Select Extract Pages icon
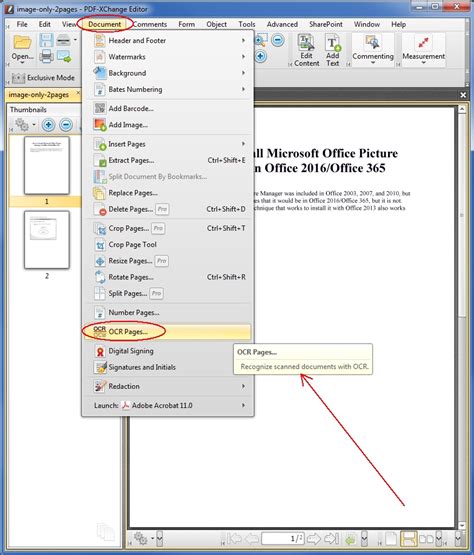The width and height of the screenshot is (474, 555). pyautogui.click(x=100, y=160)
